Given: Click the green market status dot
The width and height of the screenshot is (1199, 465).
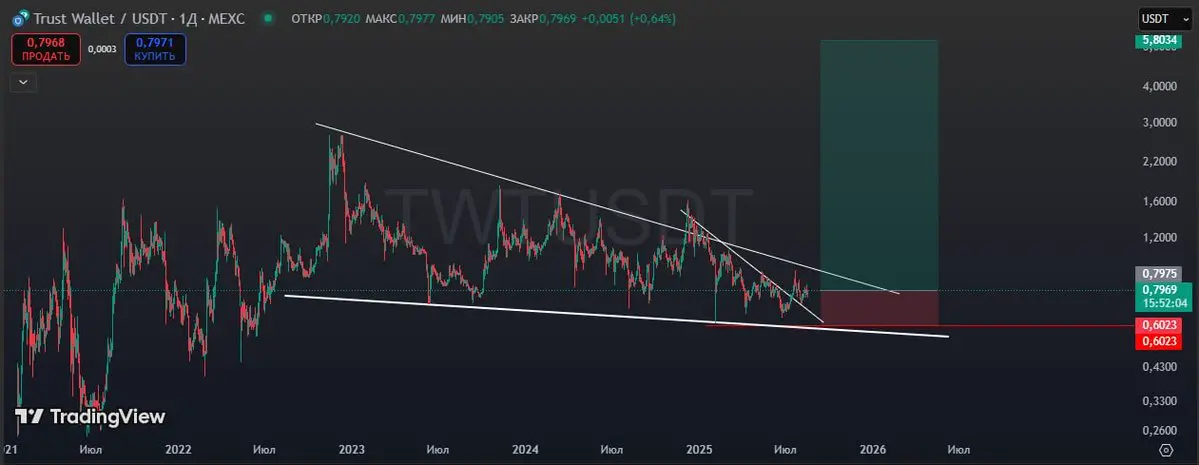Looking at the screenshot, I should coord(267,18).
